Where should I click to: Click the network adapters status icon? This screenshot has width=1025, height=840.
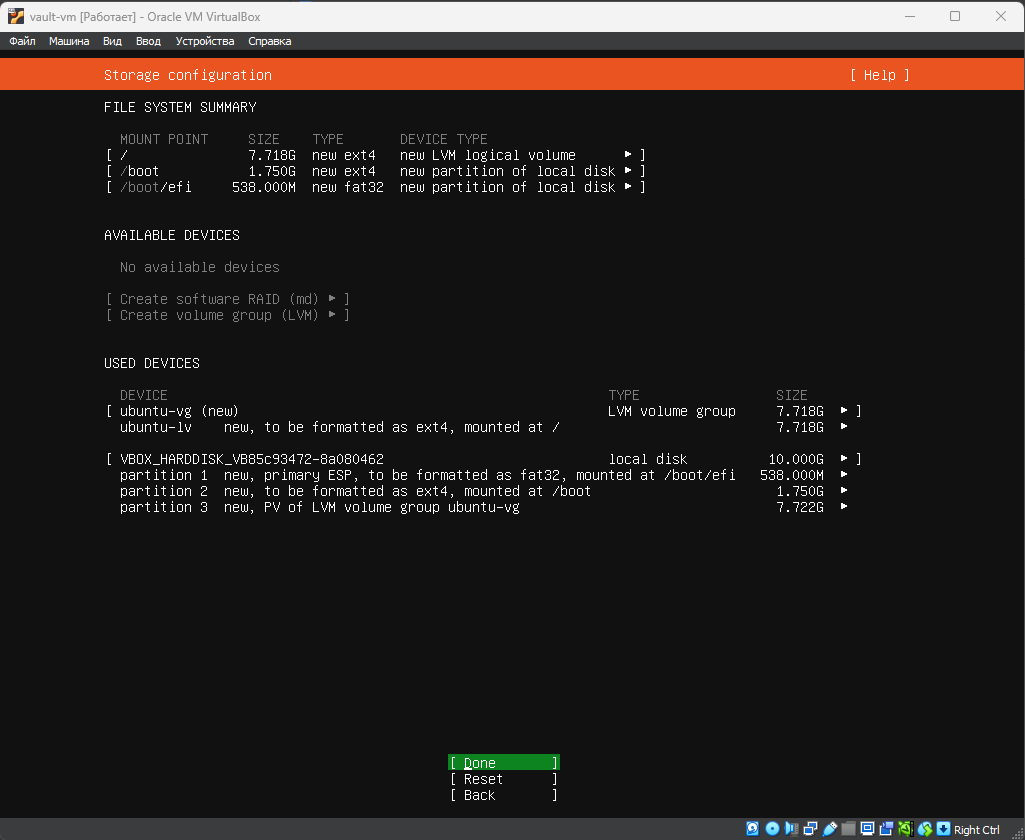click(810, 829)
